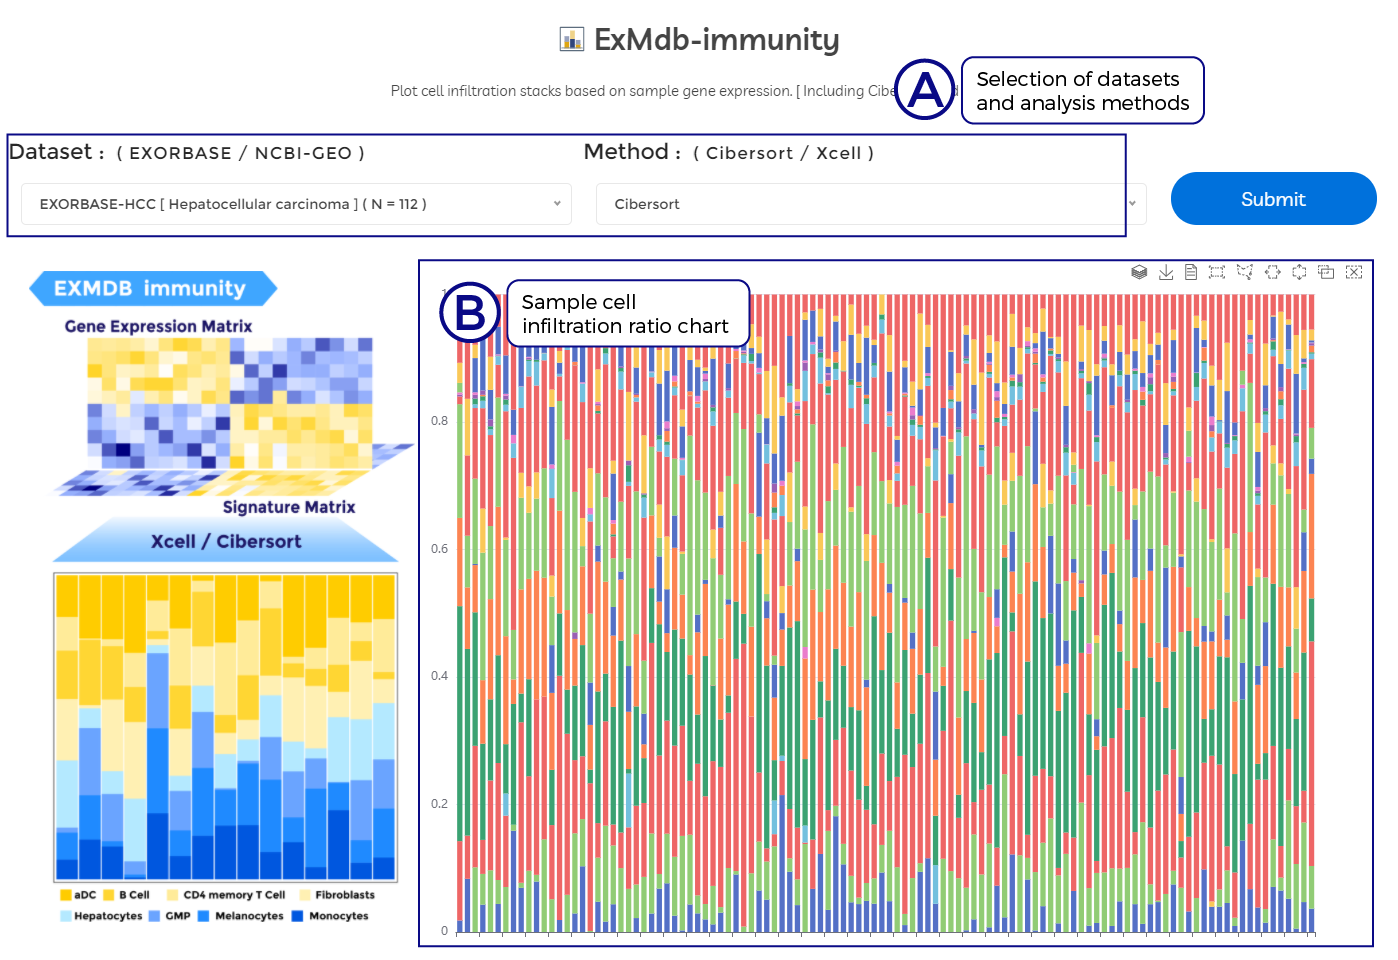Open the Cibersort method dropdown
This screenshot has width=1398, height=960.
[x=871, y=204]
